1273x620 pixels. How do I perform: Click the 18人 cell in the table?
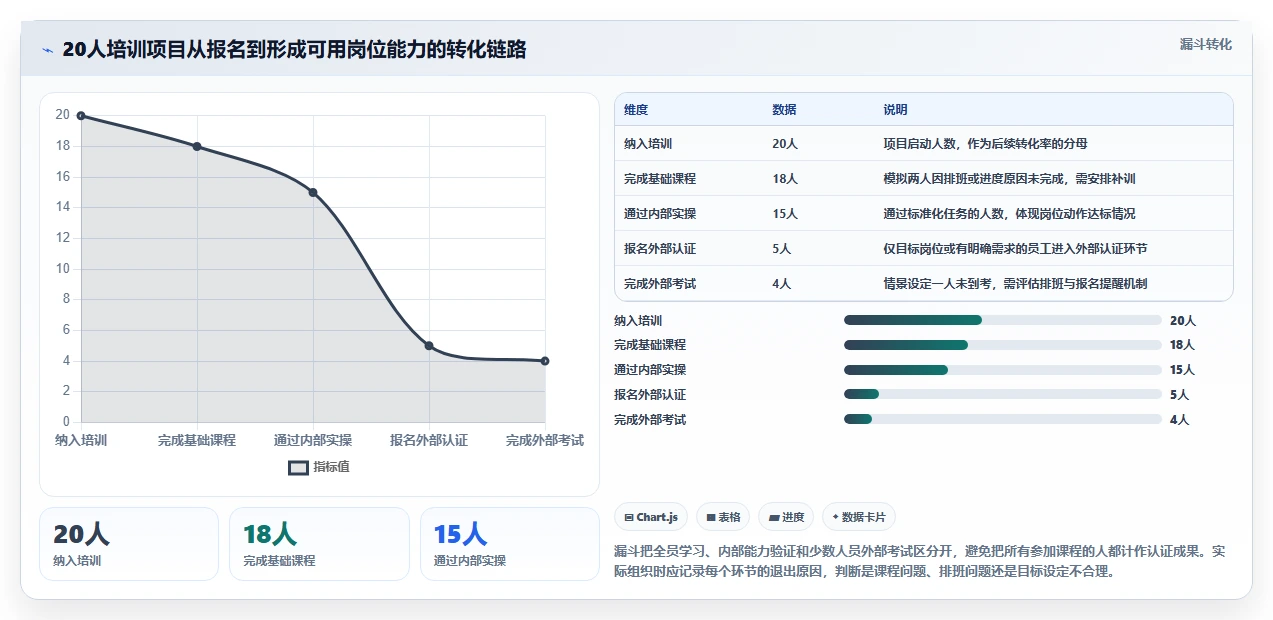tap(785, 179)
